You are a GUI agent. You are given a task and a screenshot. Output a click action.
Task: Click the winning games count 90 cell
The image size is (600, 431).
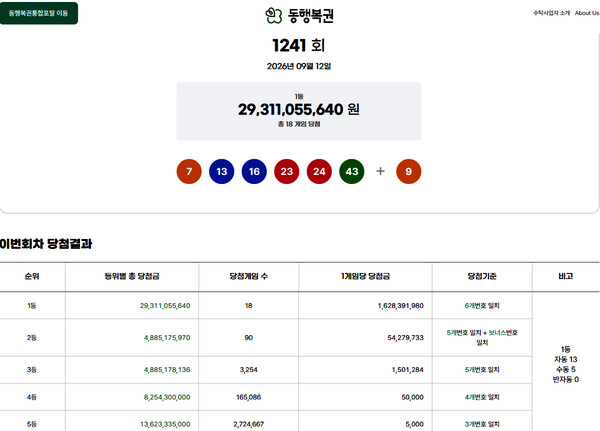[249, 338]
